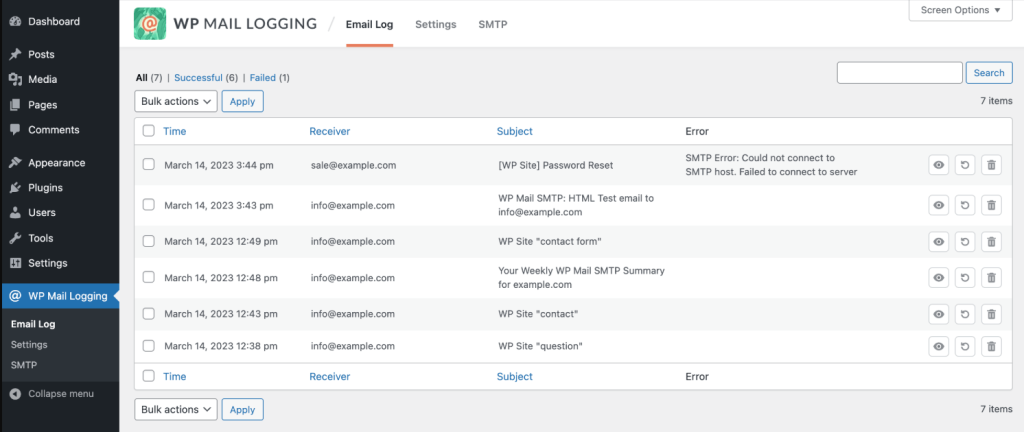Filter by Successful emails
Viewport: 1024px width, 432px height.
click(x=199, y=78)
